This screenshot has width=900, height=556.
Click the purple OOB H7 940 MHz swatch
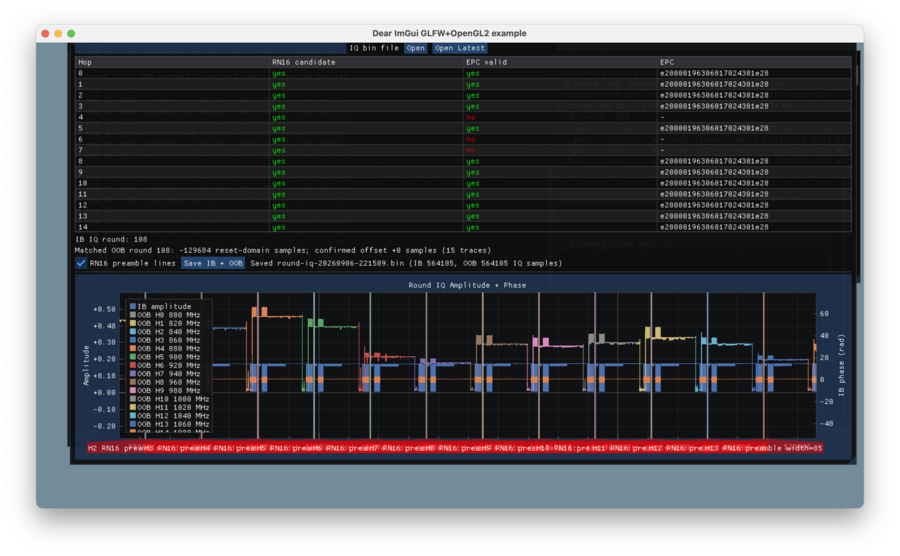133,374
